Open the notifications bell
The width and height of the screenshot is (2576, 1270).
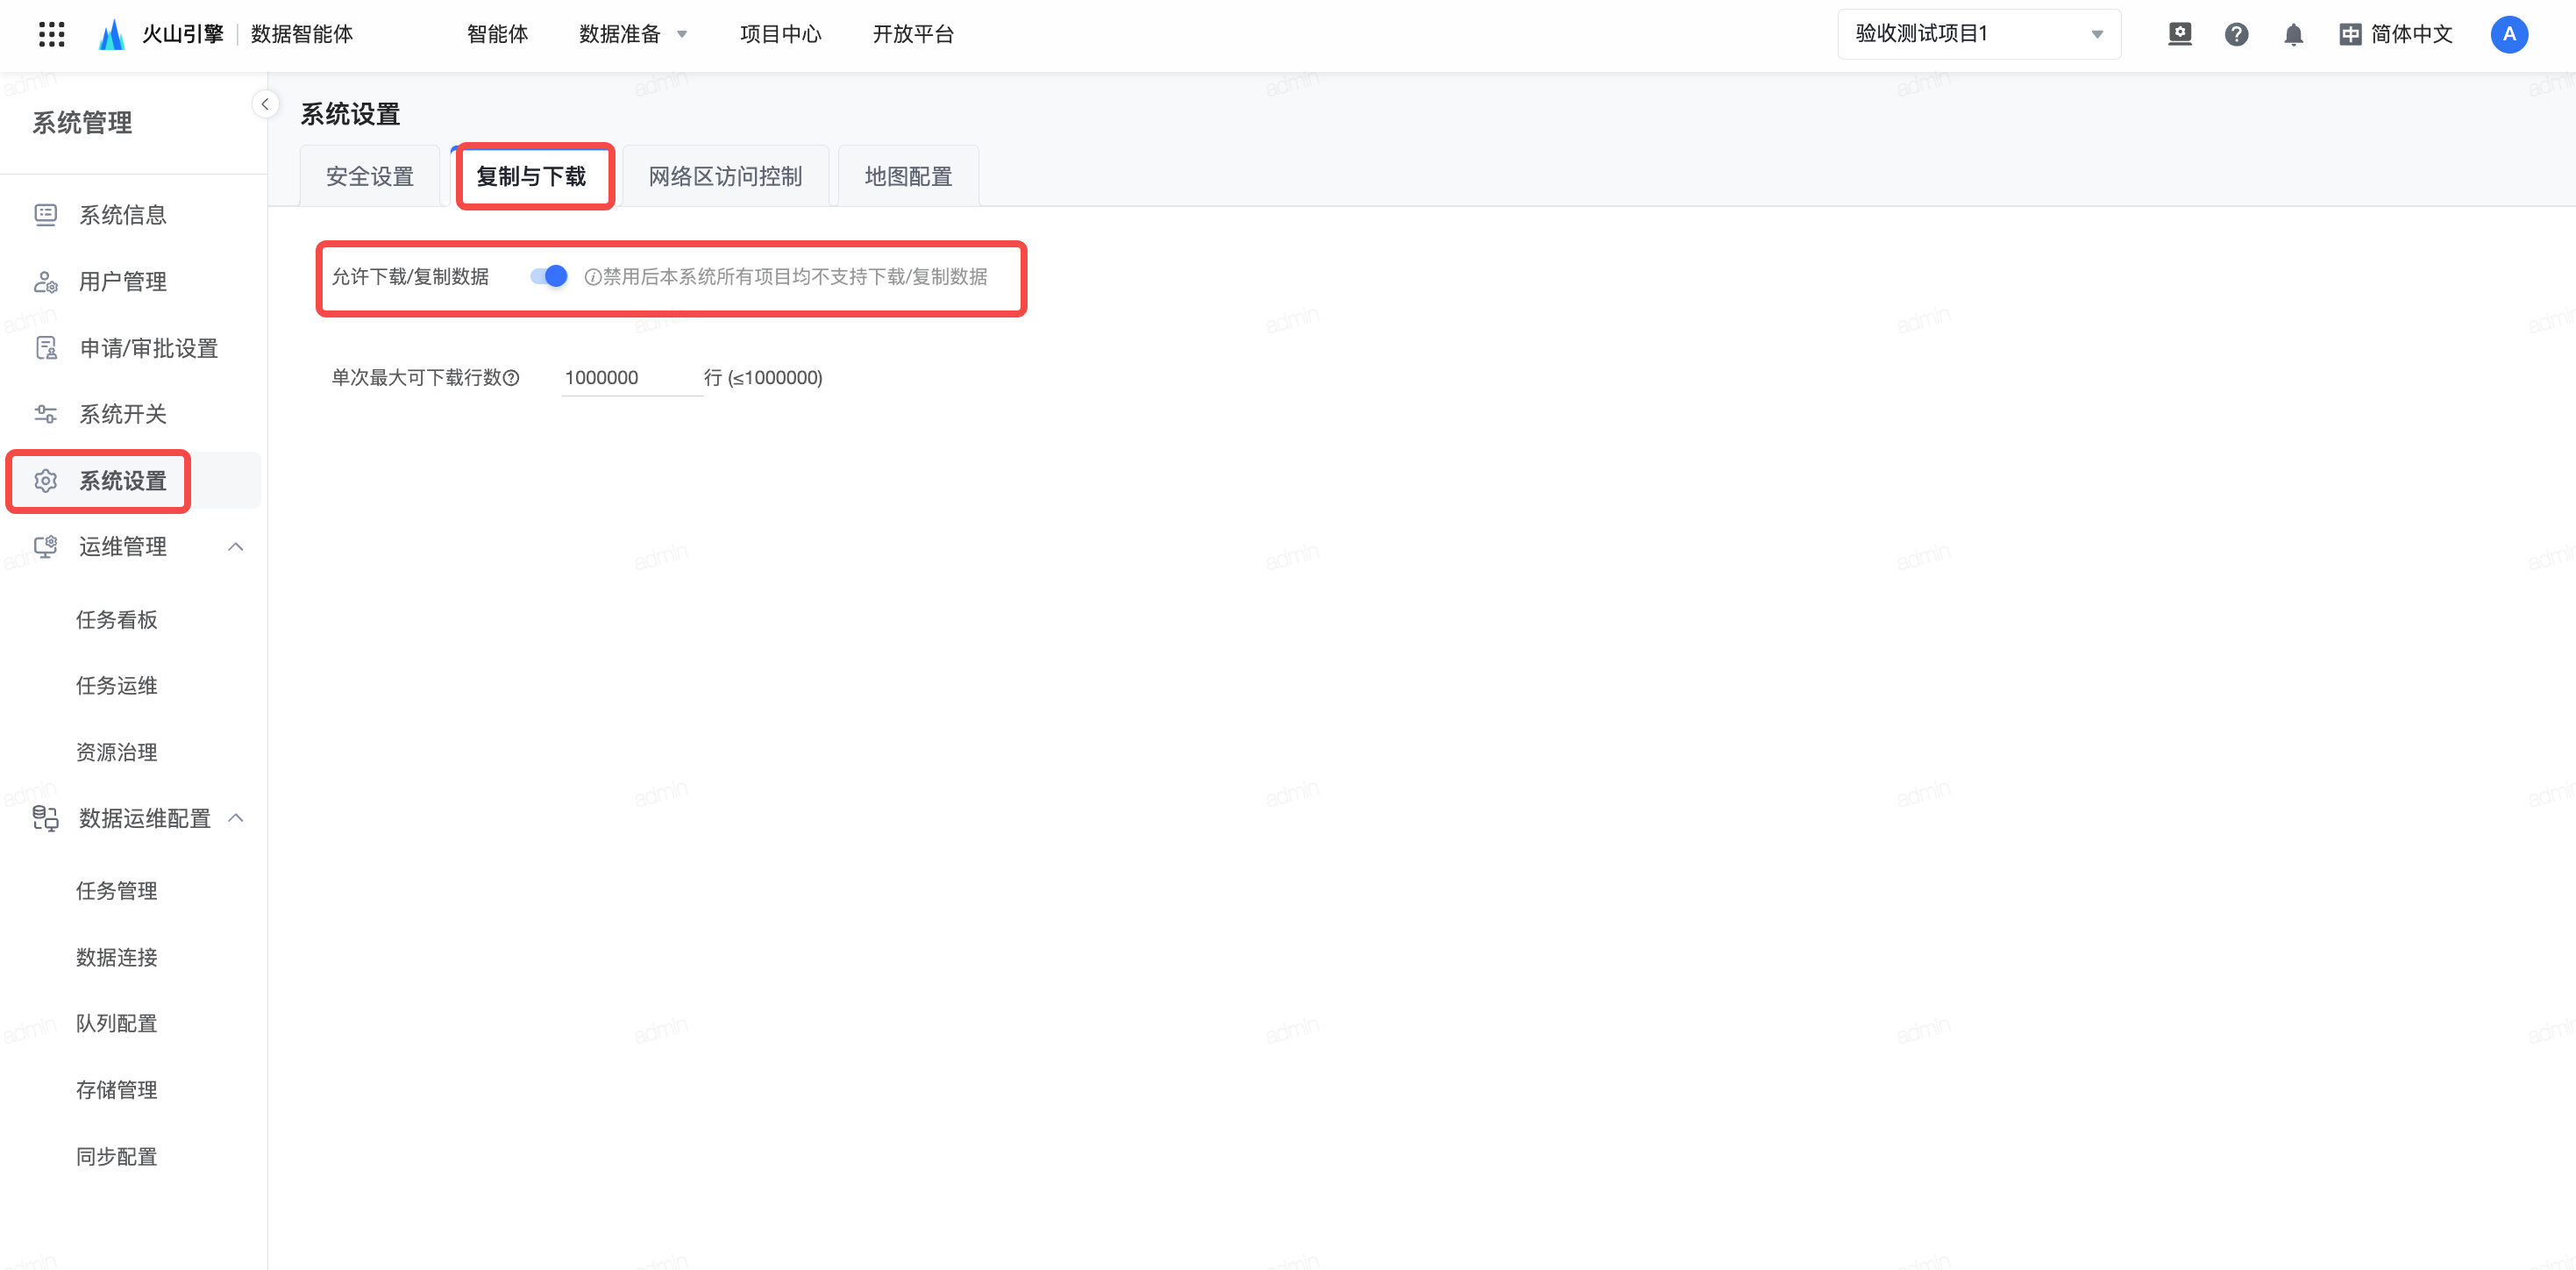click(x=2293, y=35)
